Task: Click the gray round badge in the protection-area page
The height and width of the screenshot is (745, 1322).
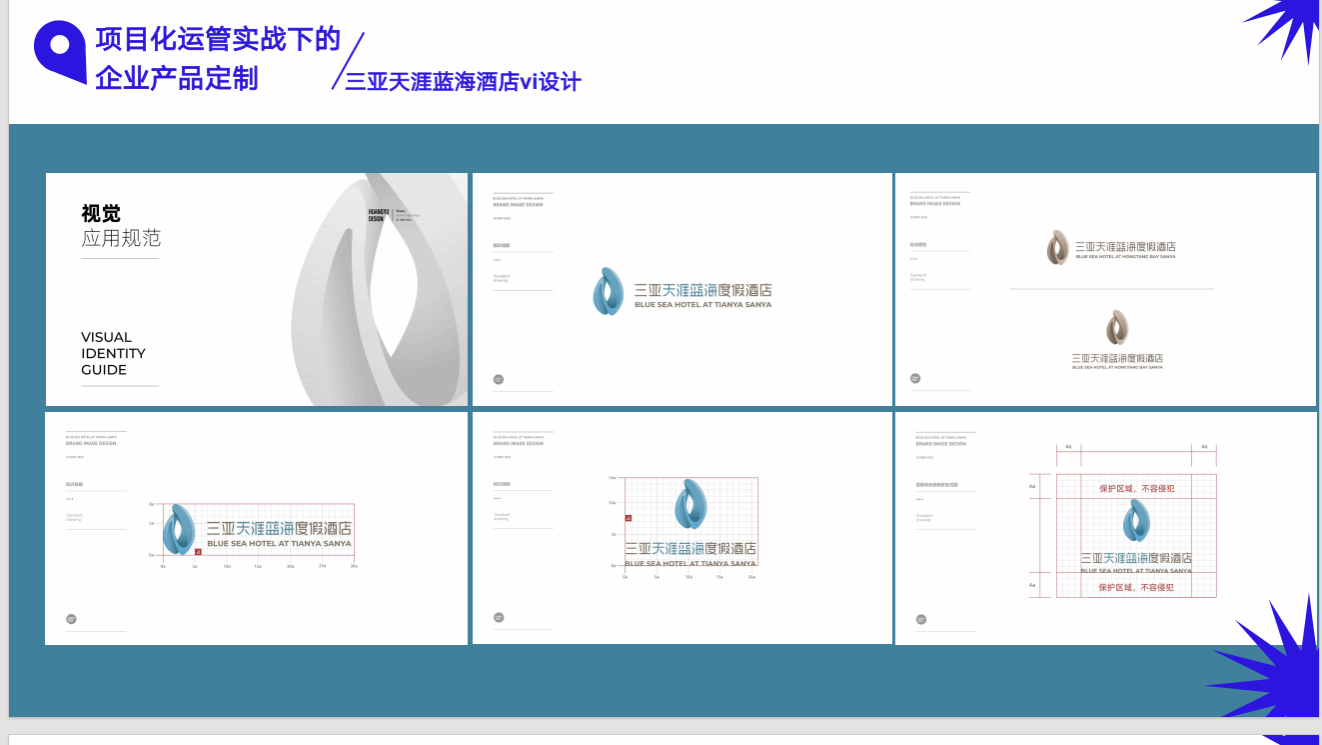Action: point(921,619)
